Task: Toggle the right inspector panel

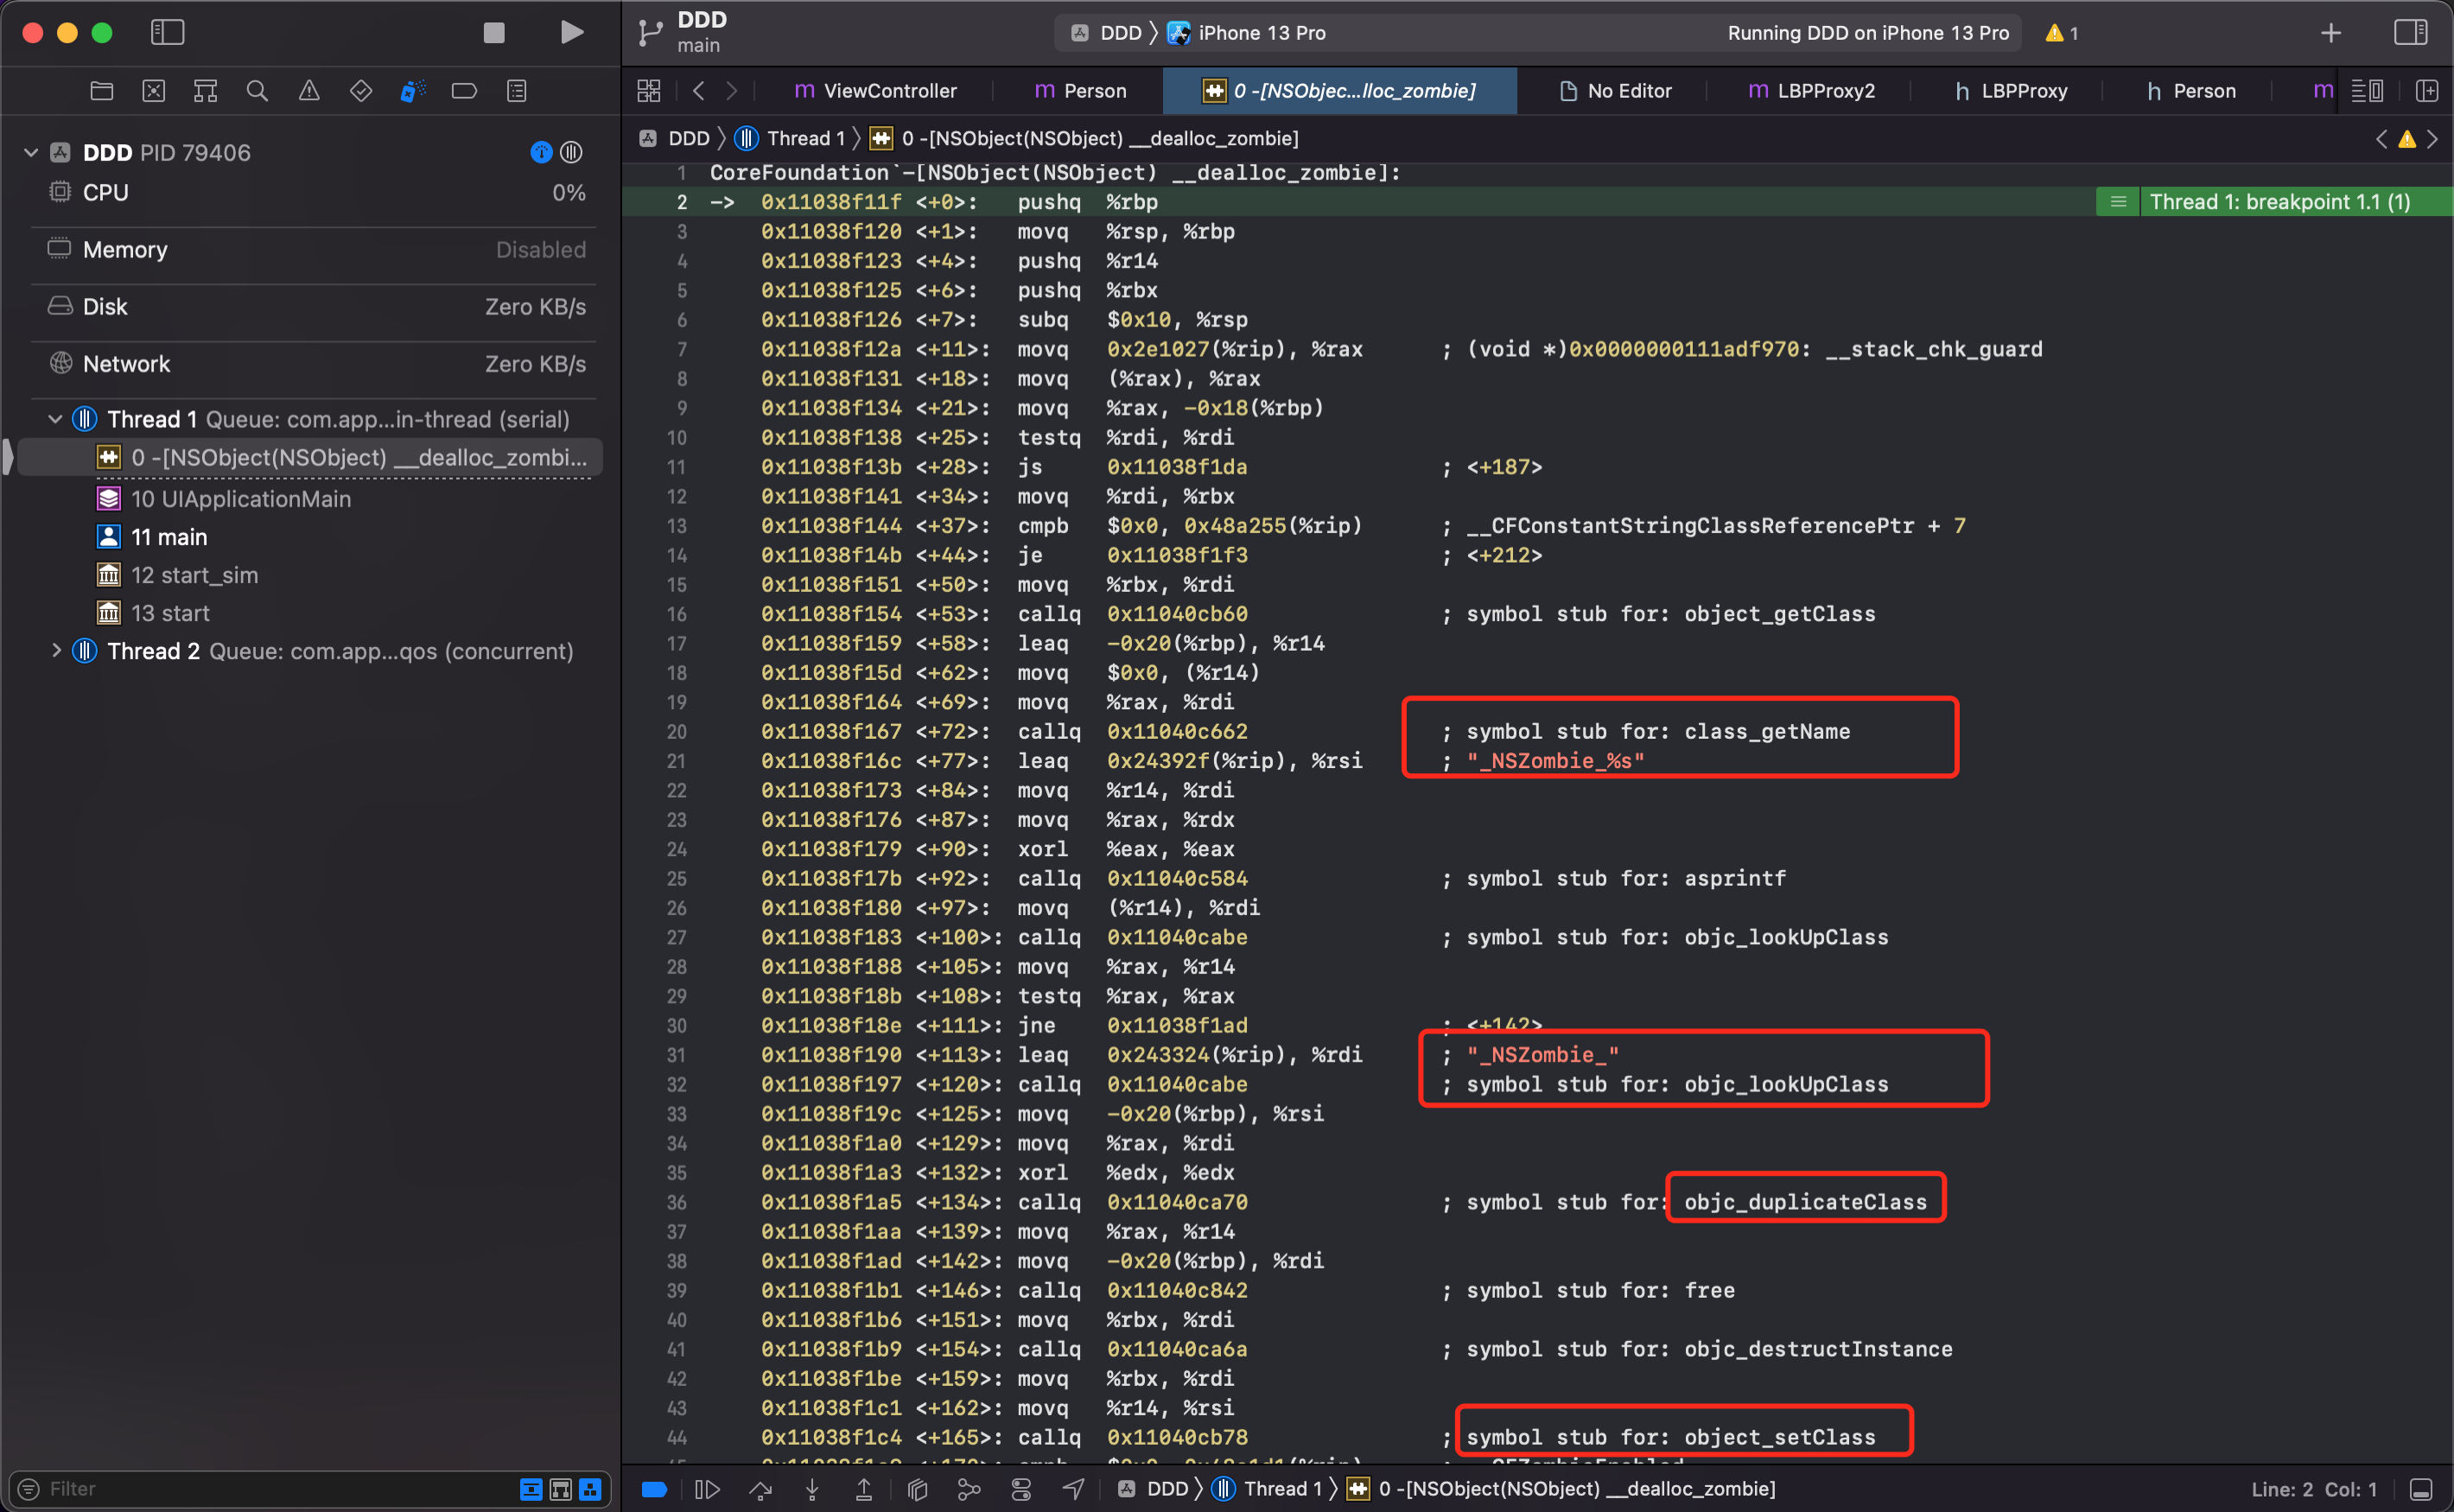Action: [x=2410, y=32]
